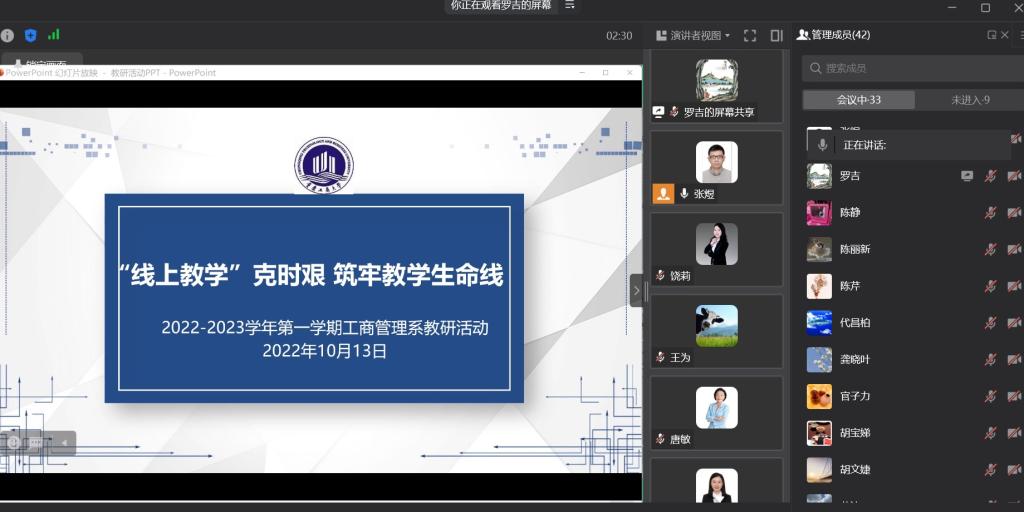Image resolution: width=1024 pixels, height=512 pixels.
Task: Enter full screen mode icon
Action: point(750,35)
